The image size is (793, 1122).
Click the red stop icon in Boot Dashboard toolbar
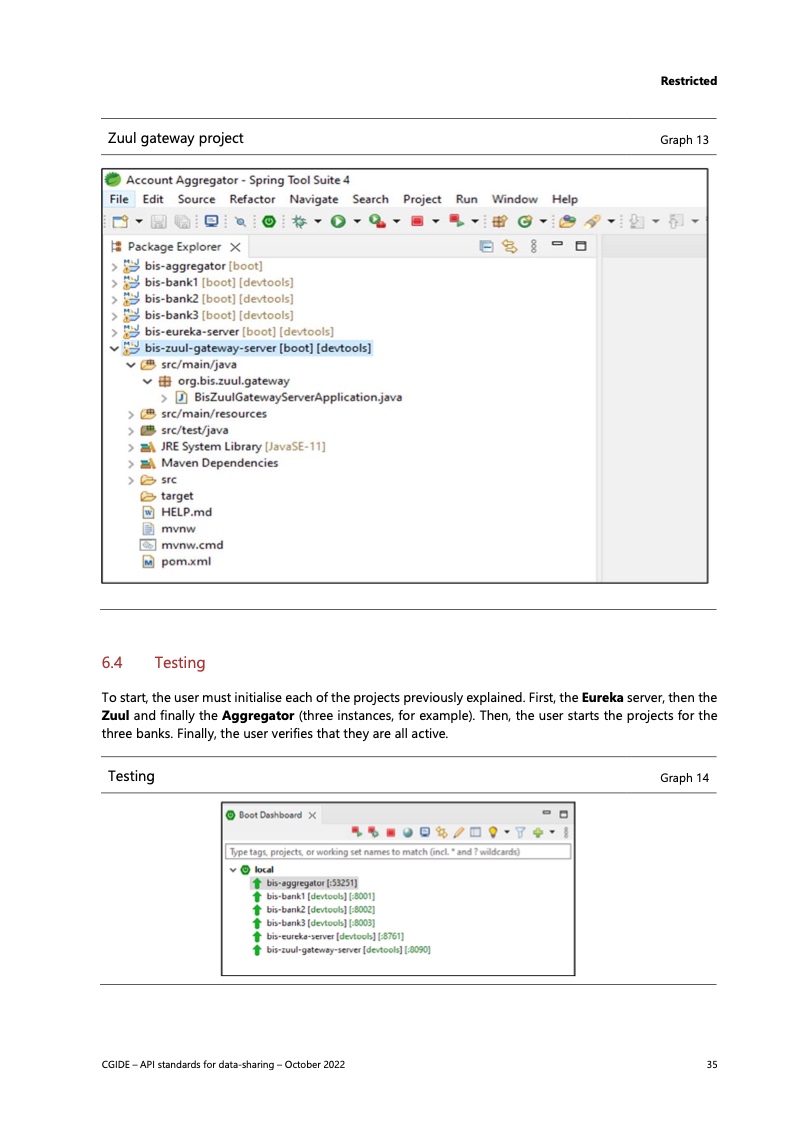click(x=392, y=832)
